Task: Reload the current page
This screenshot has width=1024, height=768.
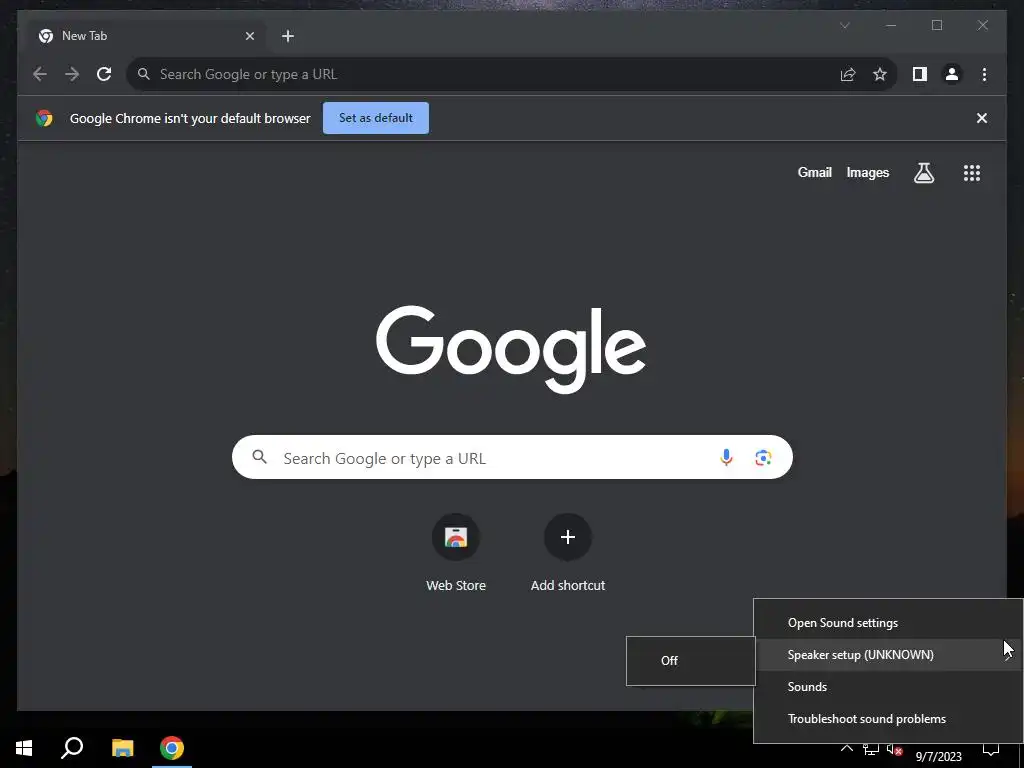Action: [x=104, y=74]
